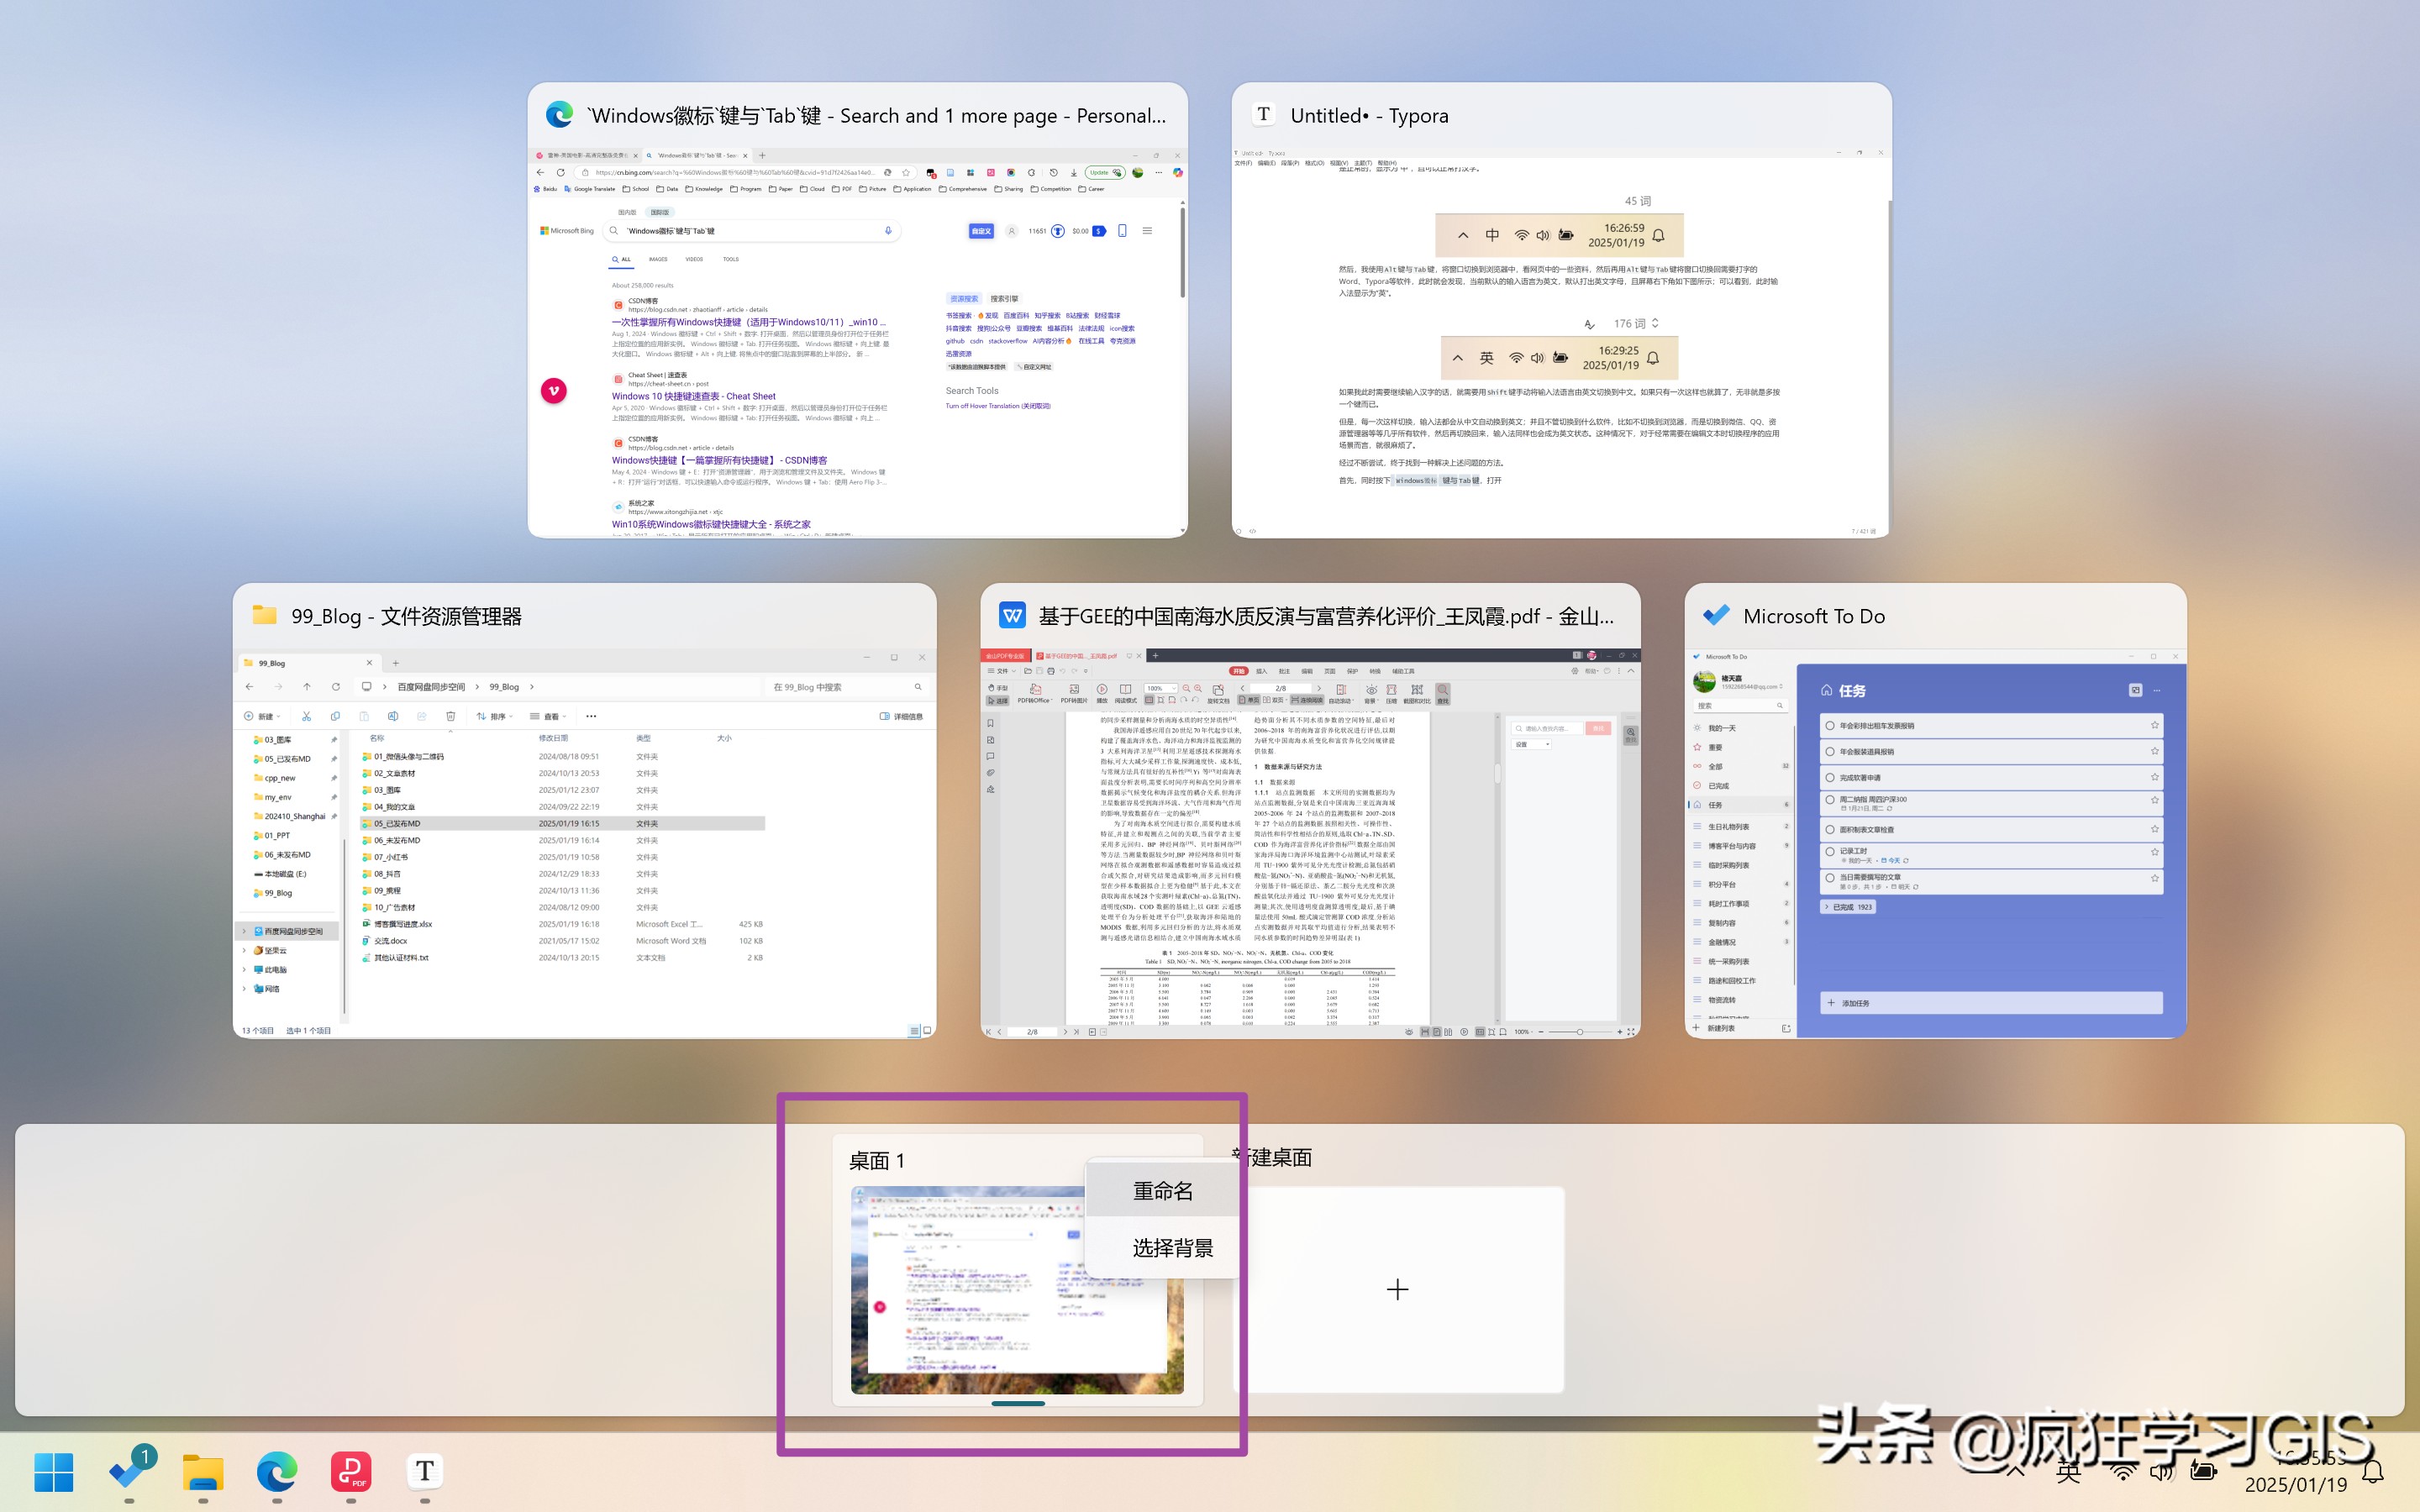
Task: Open the Wi-Fi network tray icon
Action: pos(2123,1472)
